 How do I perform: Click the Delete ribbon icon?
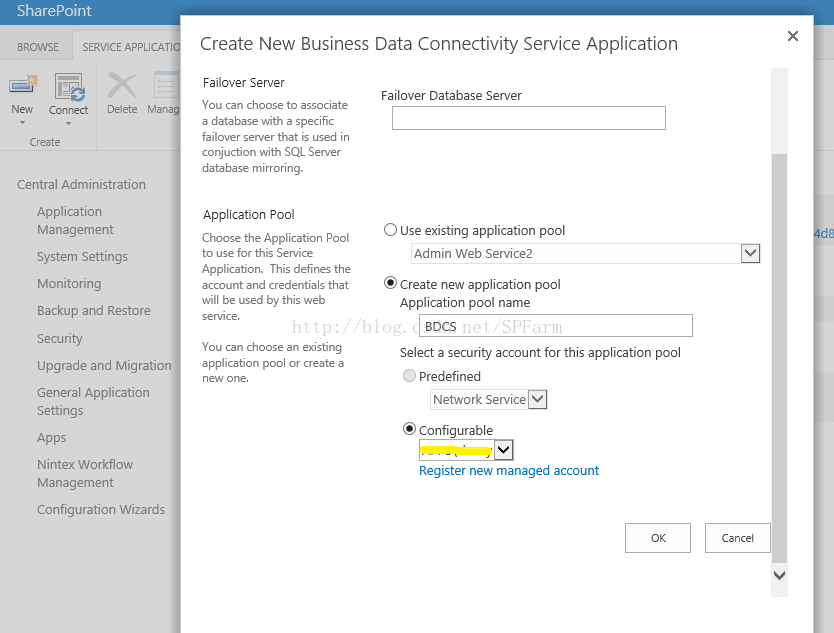click(122, 85)
